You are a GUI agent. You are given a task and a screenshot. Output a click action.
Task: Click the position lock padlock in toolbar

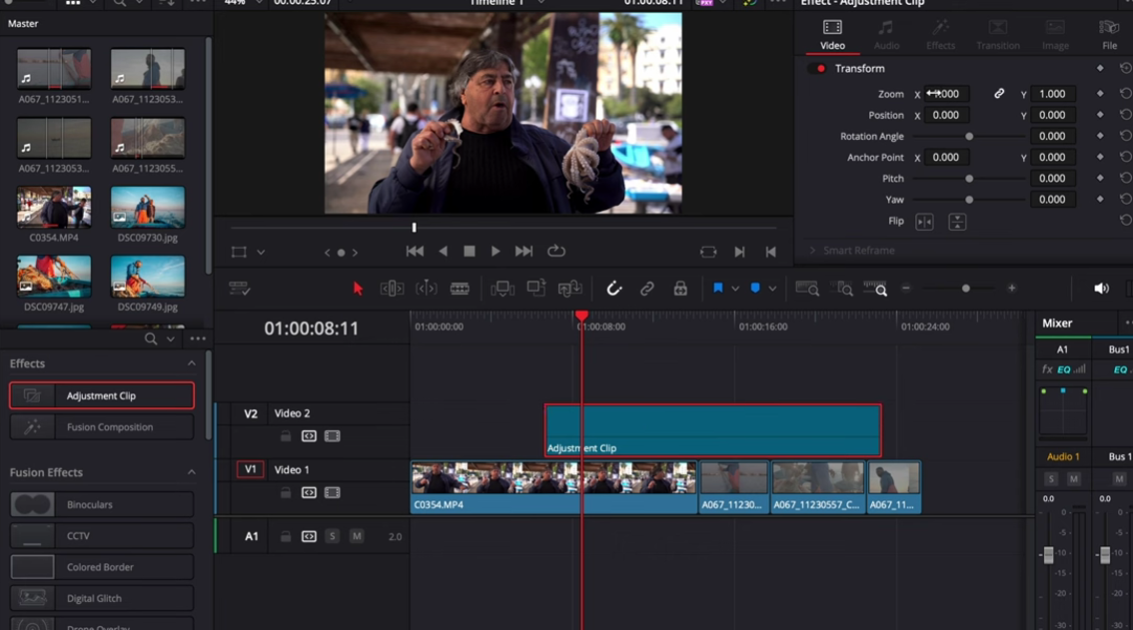click(x=680, y=289)
